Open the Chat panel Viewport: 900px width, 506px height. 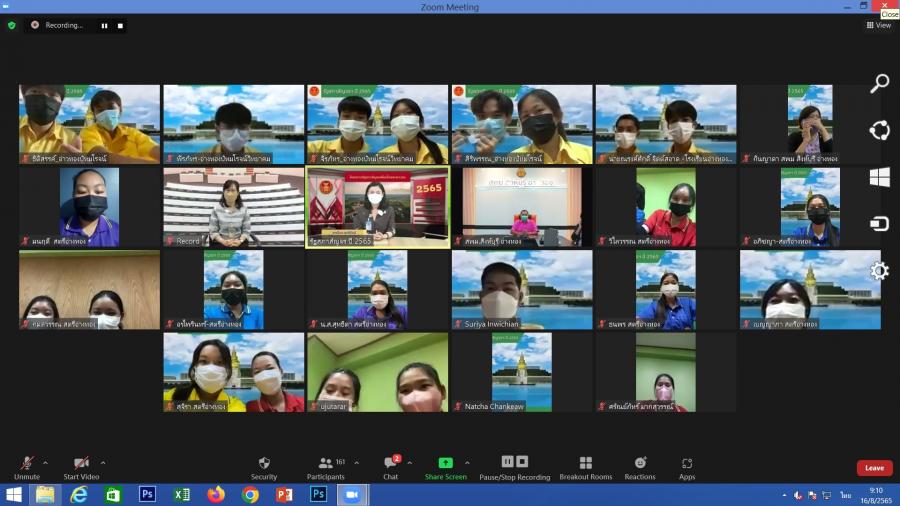pyautogui.click(x=390, y=464)
